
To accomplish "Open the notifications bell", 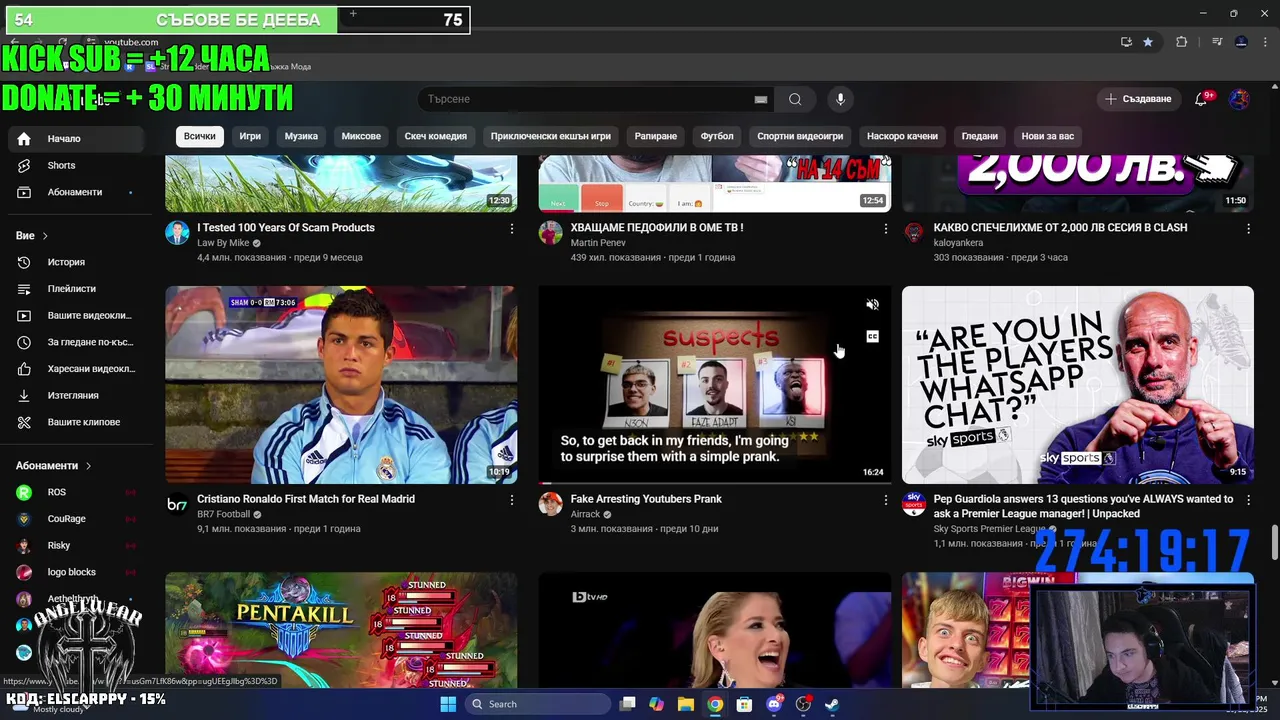I will (x=1201, y=99).
